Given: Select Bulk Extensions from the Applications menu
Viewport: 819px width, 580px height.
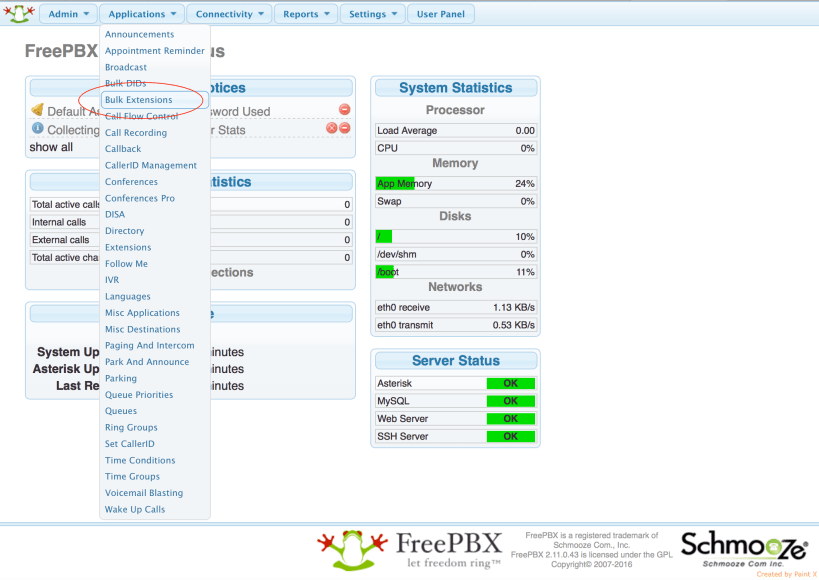Looking at the screenshot, I should pos(139,100).
